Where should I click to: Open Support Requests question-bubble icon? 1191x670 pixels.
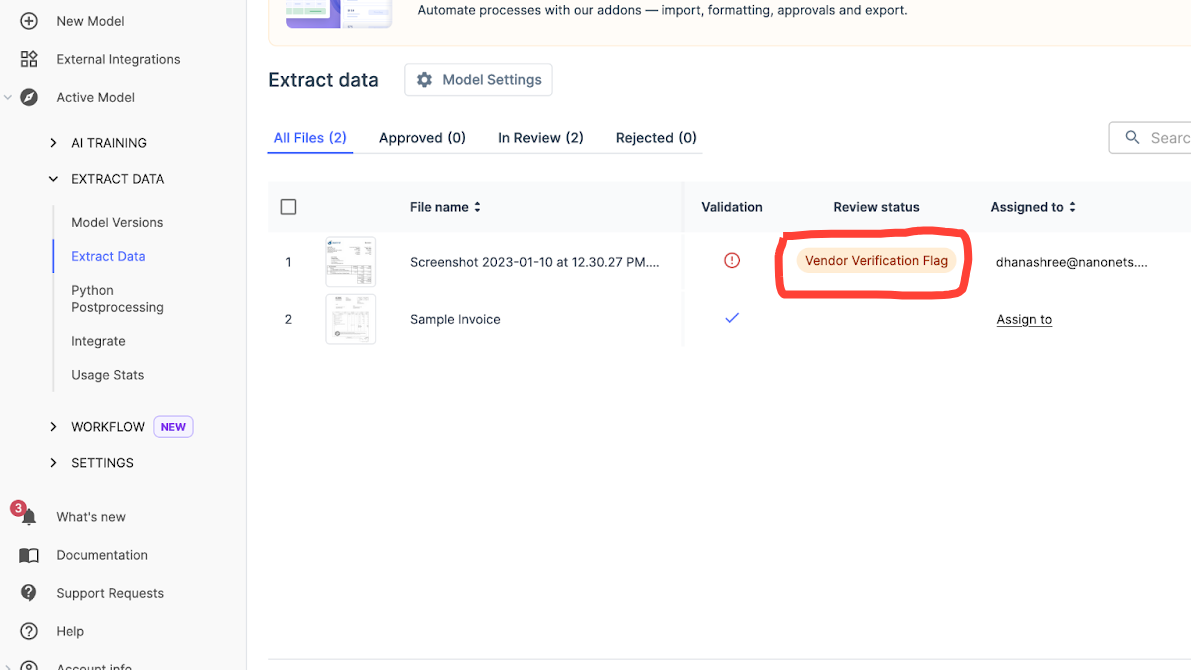(x=29, y=593)
